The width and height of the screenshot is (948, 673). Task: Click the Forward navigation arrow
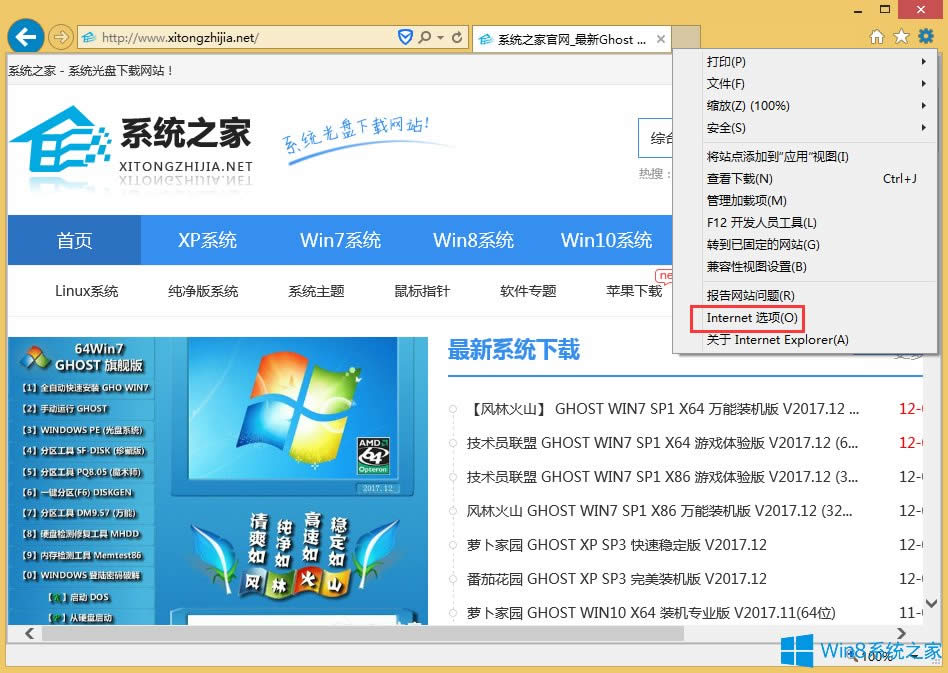58,36
